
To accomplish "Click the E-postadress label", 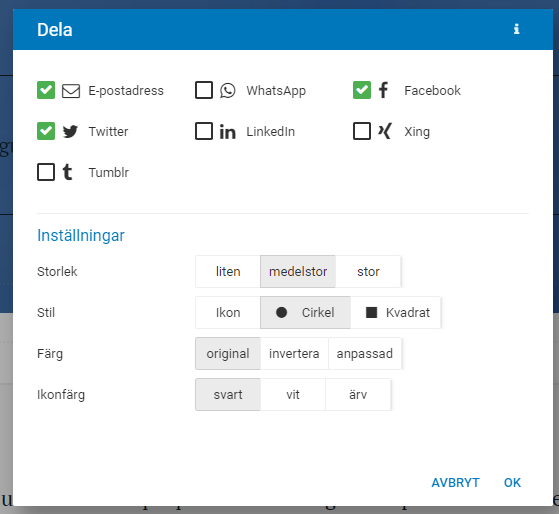I will [126, 91].
